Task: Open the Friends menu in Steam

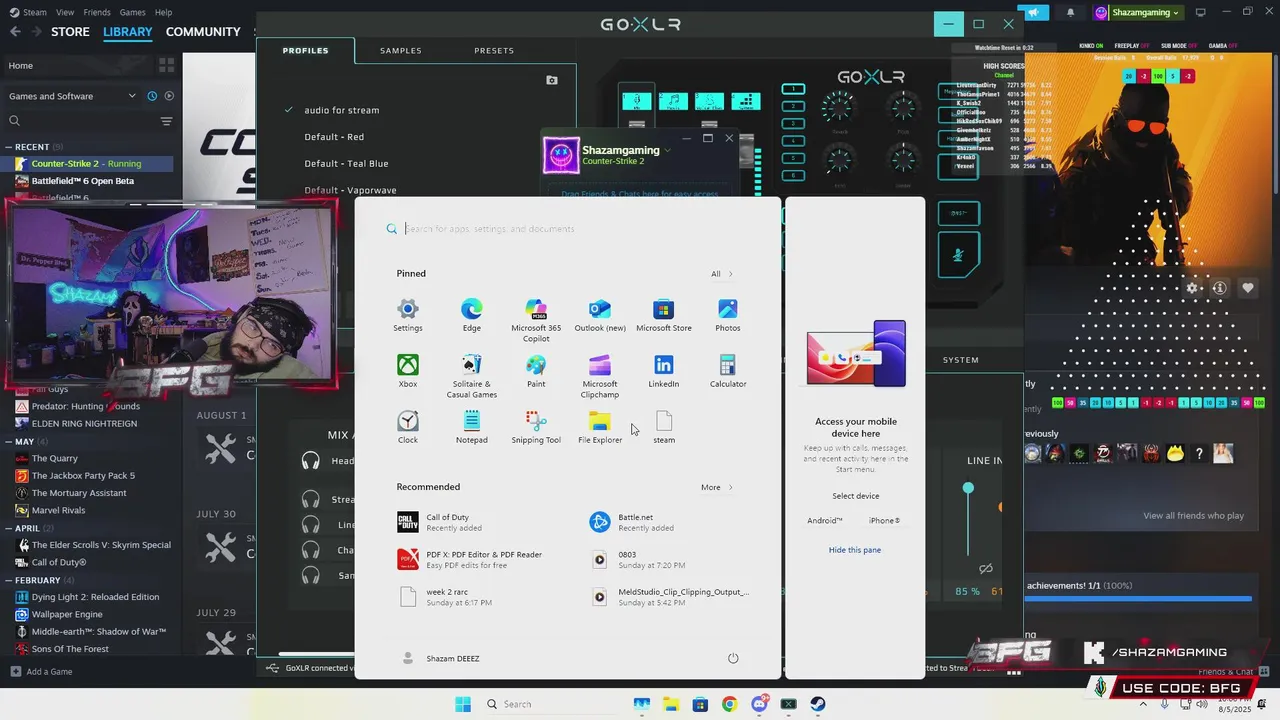Action: point(97,12)
